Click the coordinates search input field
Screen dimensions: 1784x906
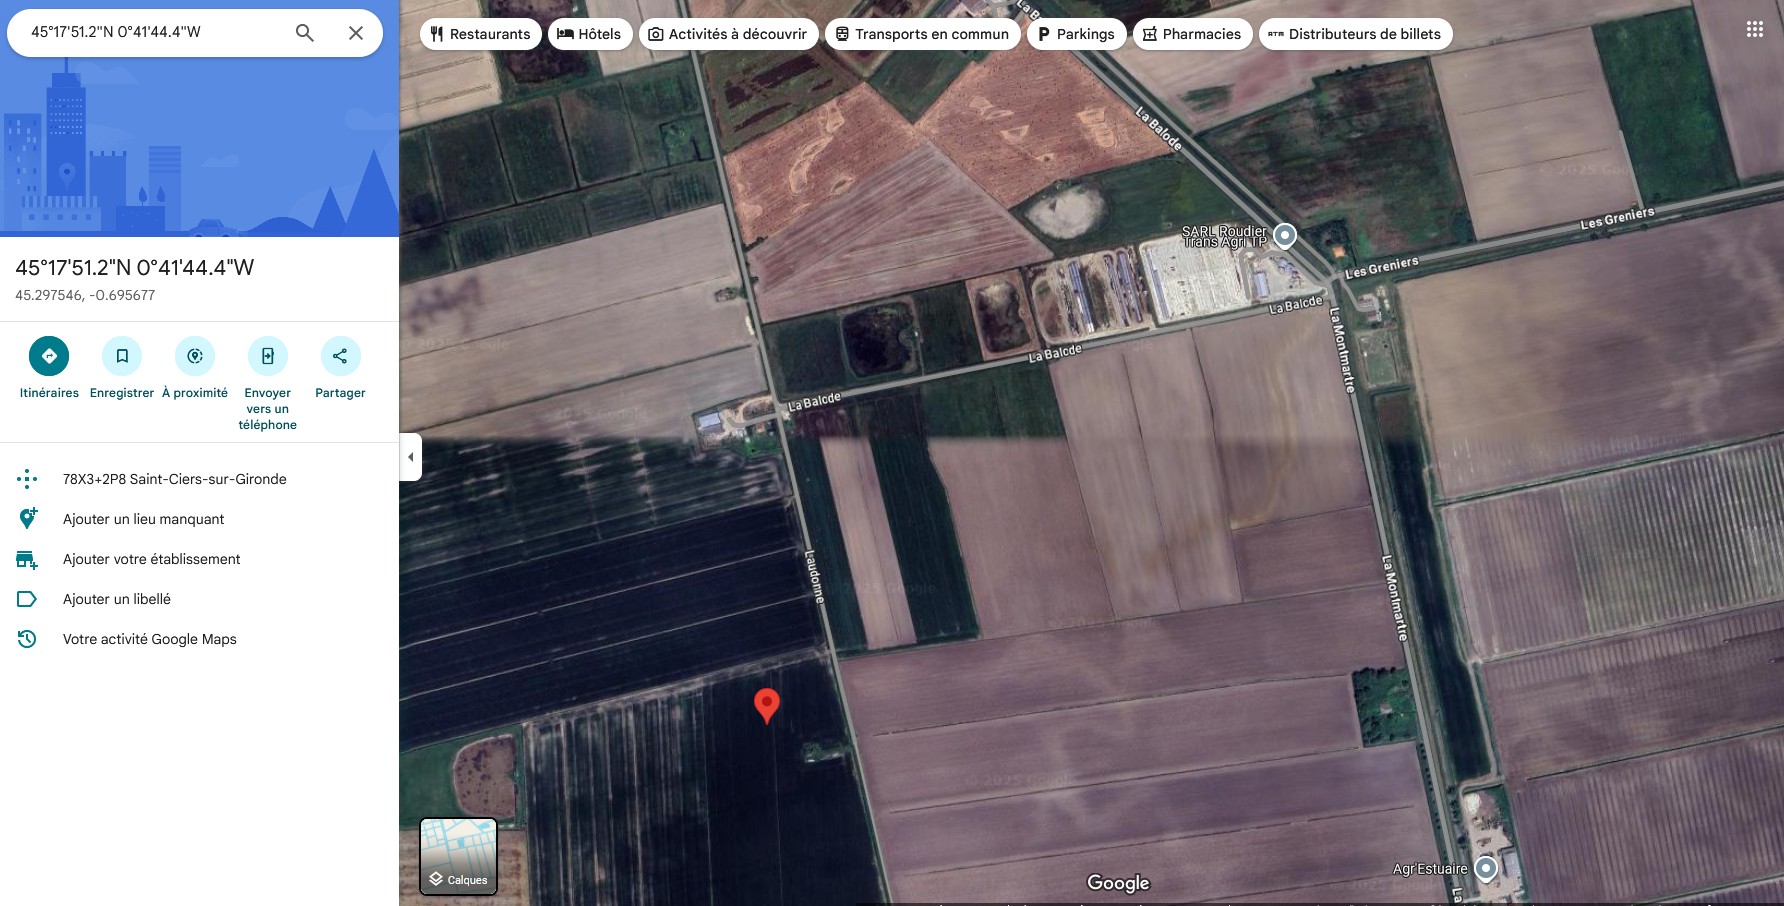pos(155,32)
